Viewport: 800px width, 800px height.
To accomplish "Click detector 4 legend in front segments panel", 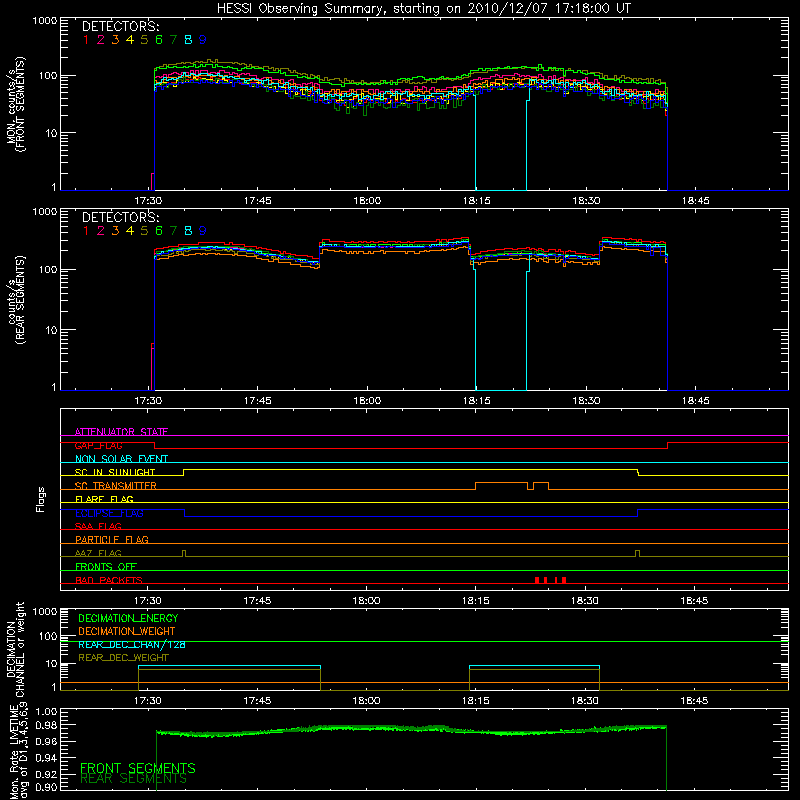I will point(130,39).
